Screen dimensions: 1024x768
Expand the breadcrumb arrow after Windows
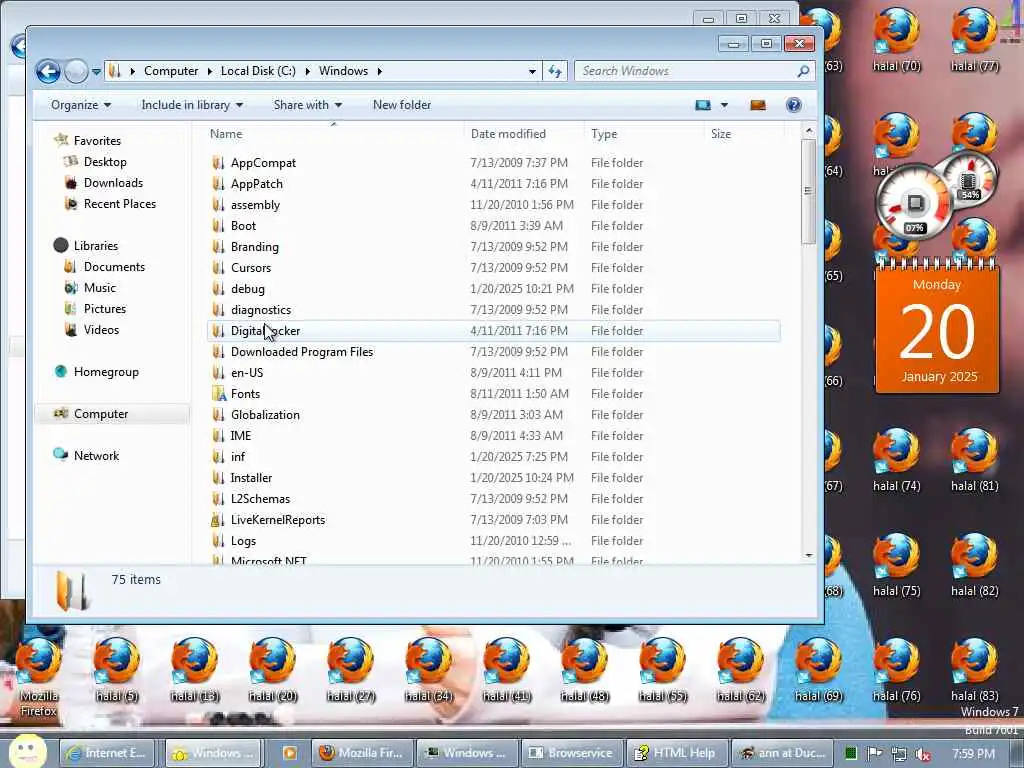[379, 71]
